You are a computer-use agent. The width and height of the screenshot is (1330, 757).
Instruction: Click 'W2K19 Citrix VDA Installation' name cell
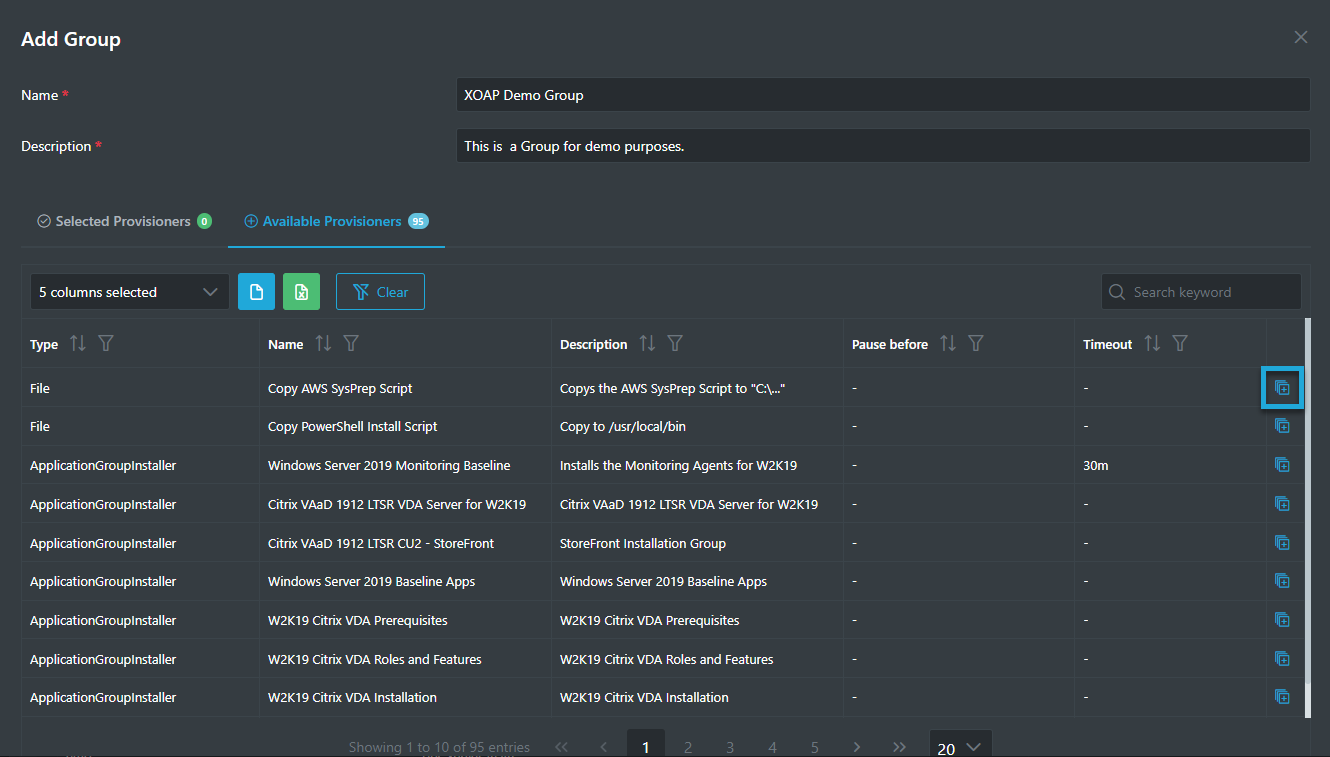point(352,697)
